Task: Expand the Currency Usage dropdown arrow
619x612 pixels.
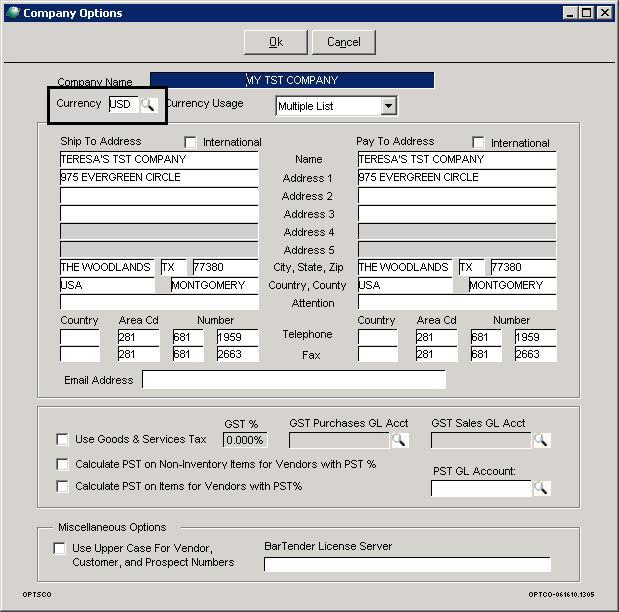Action: point(388,106)
